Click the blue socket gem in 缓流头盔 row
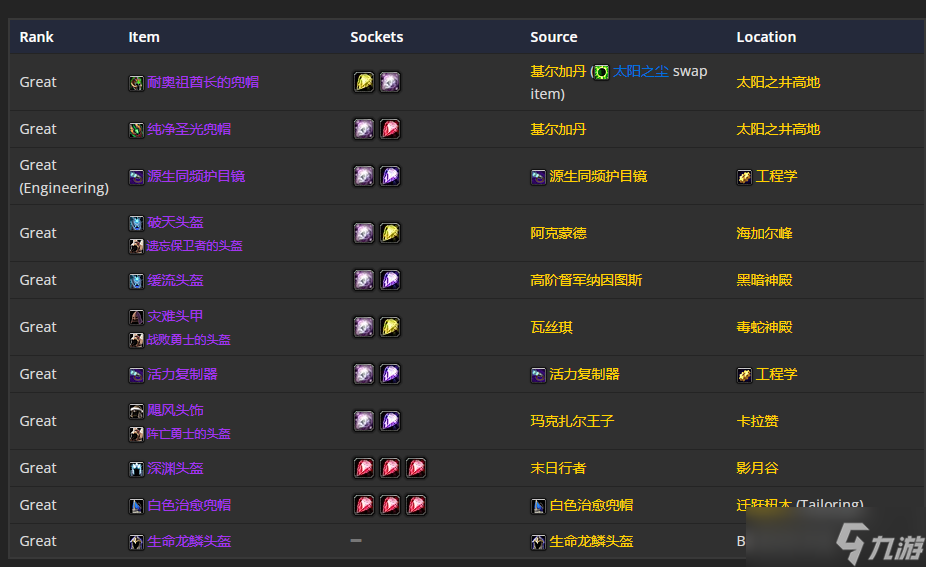926x567 pixels. [390, 280]
